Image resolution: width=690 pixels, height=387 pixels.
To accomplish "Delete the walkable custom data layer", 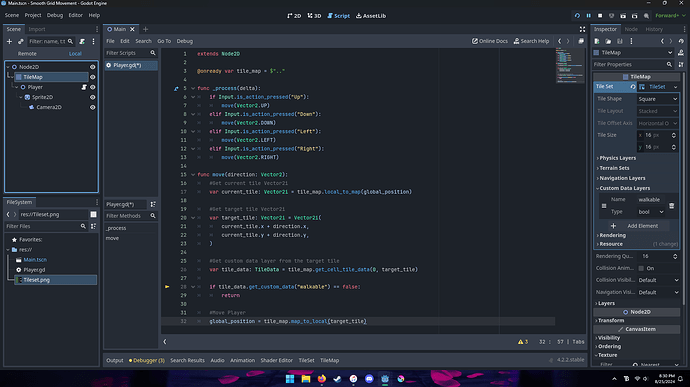I will (672, 206).
